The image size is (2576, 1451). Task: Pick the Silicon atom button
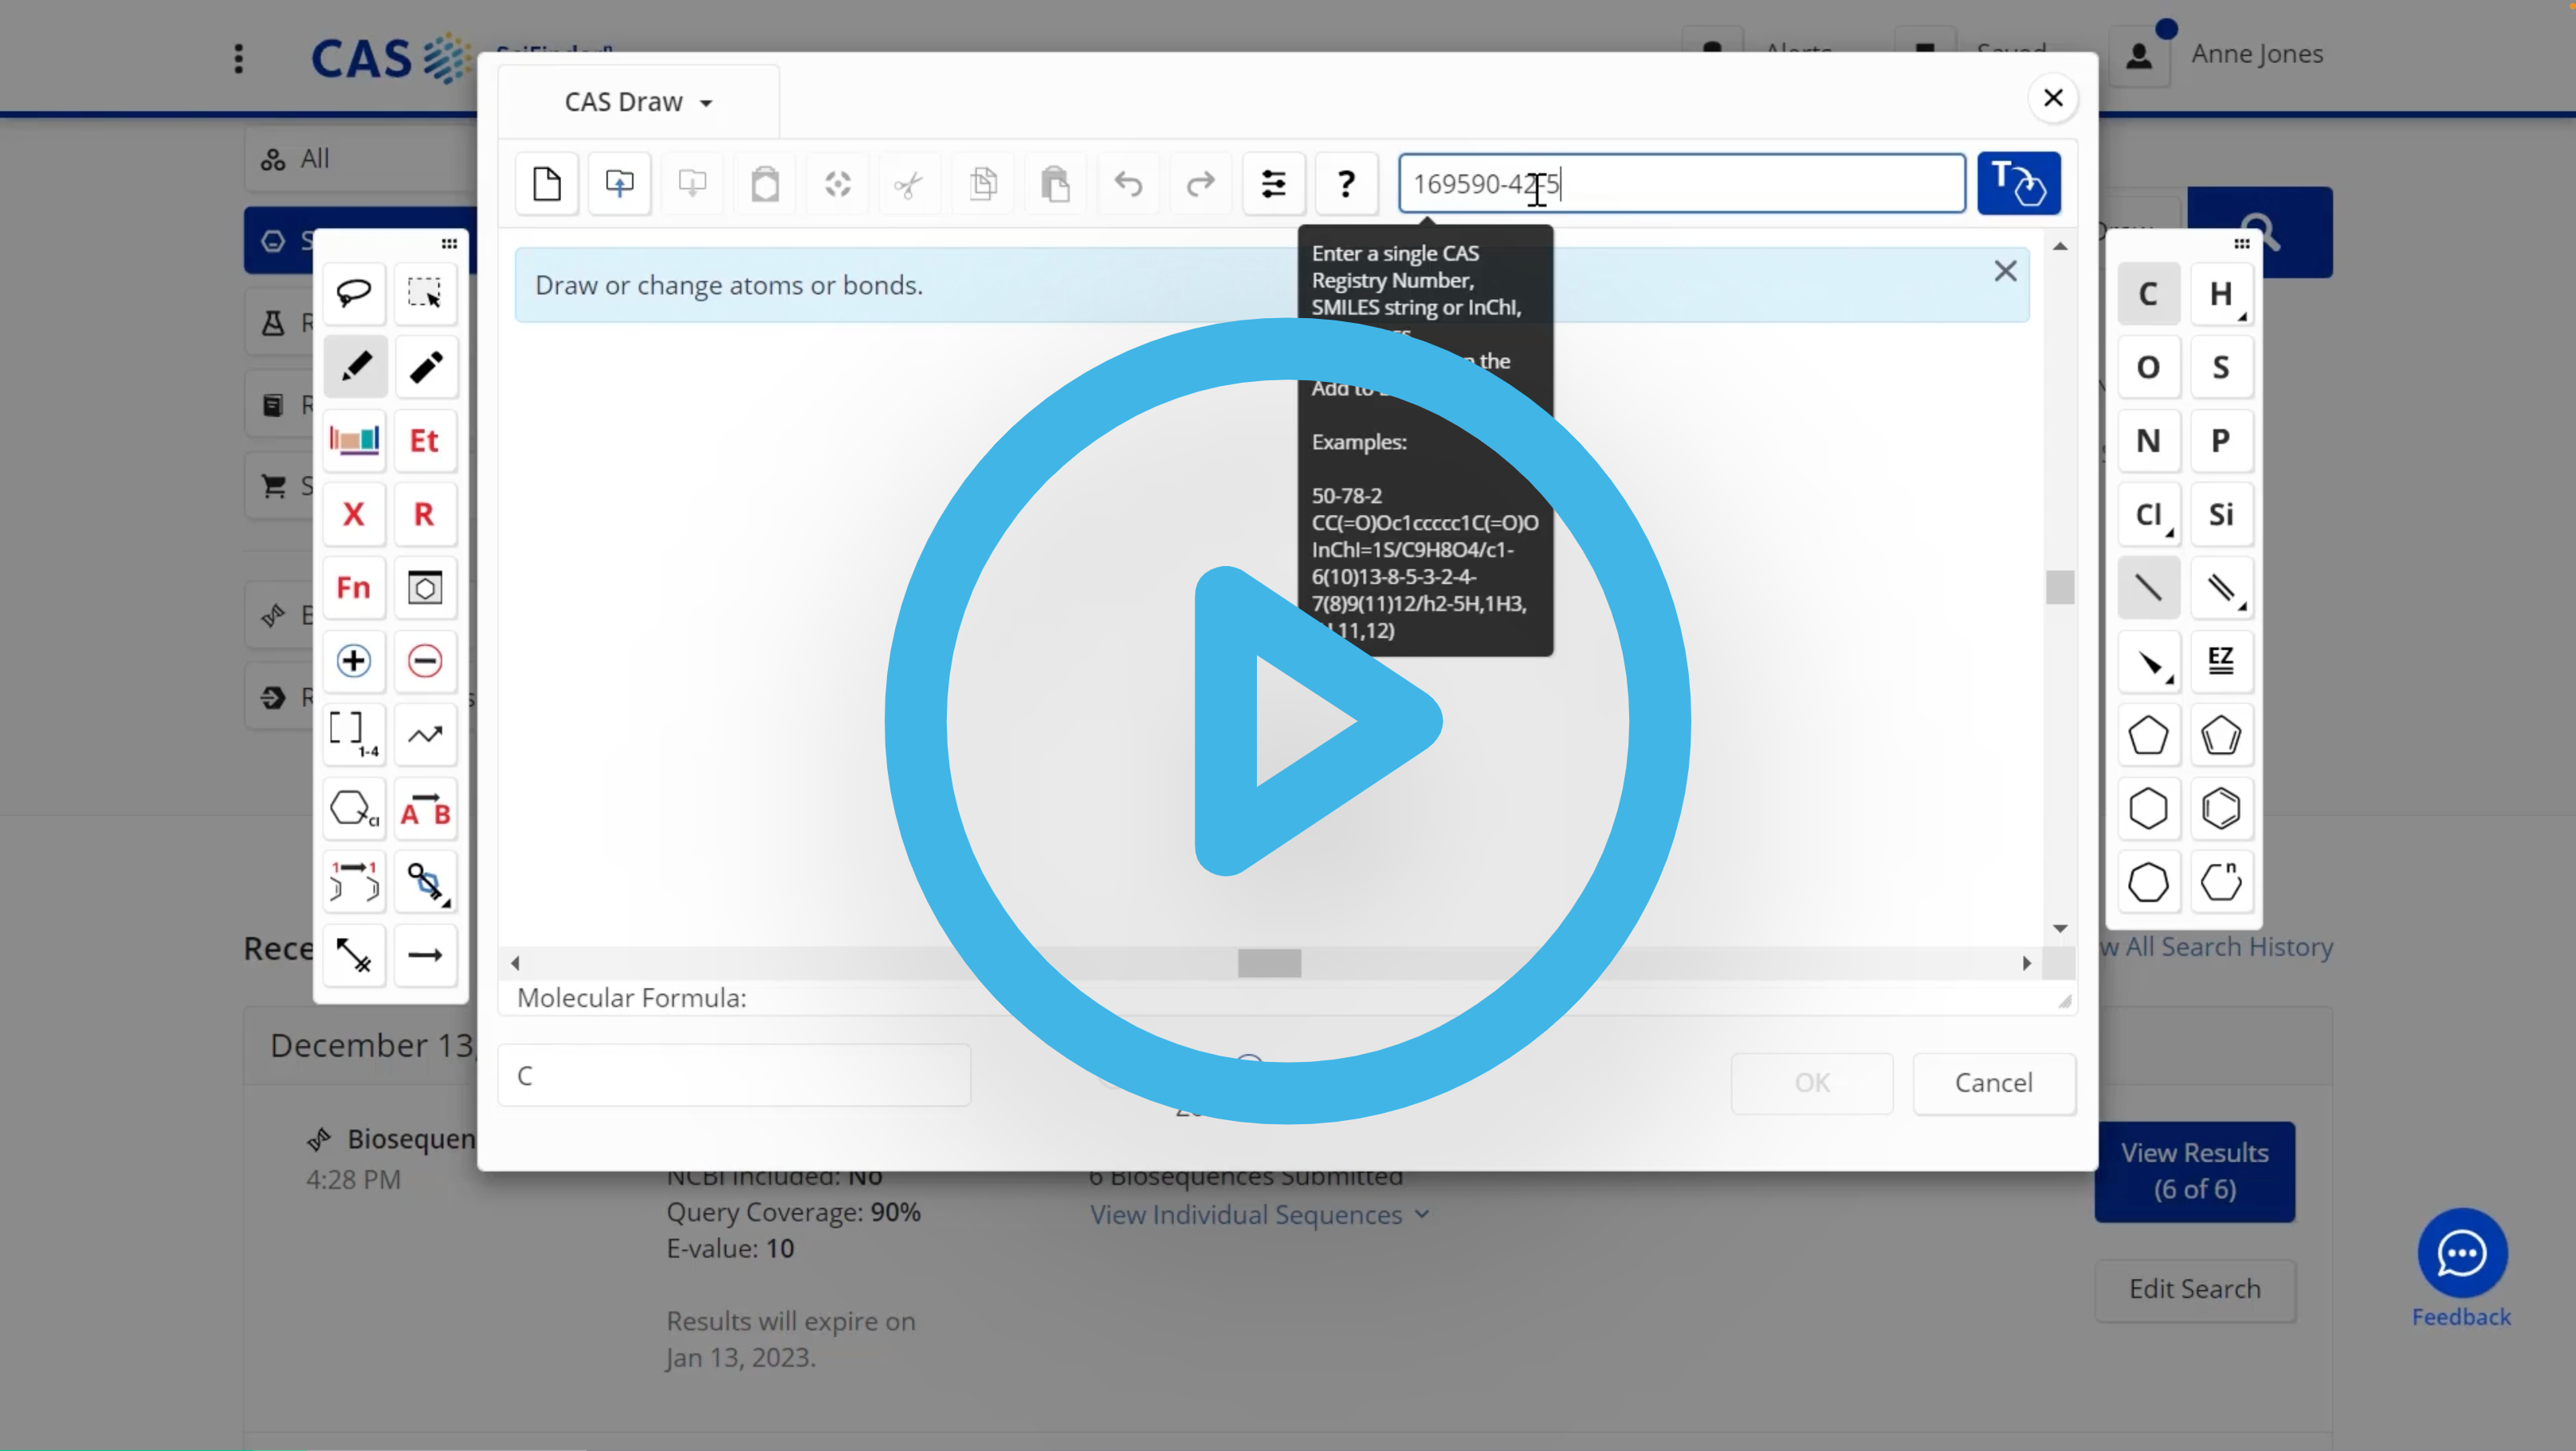point(2221,514)
